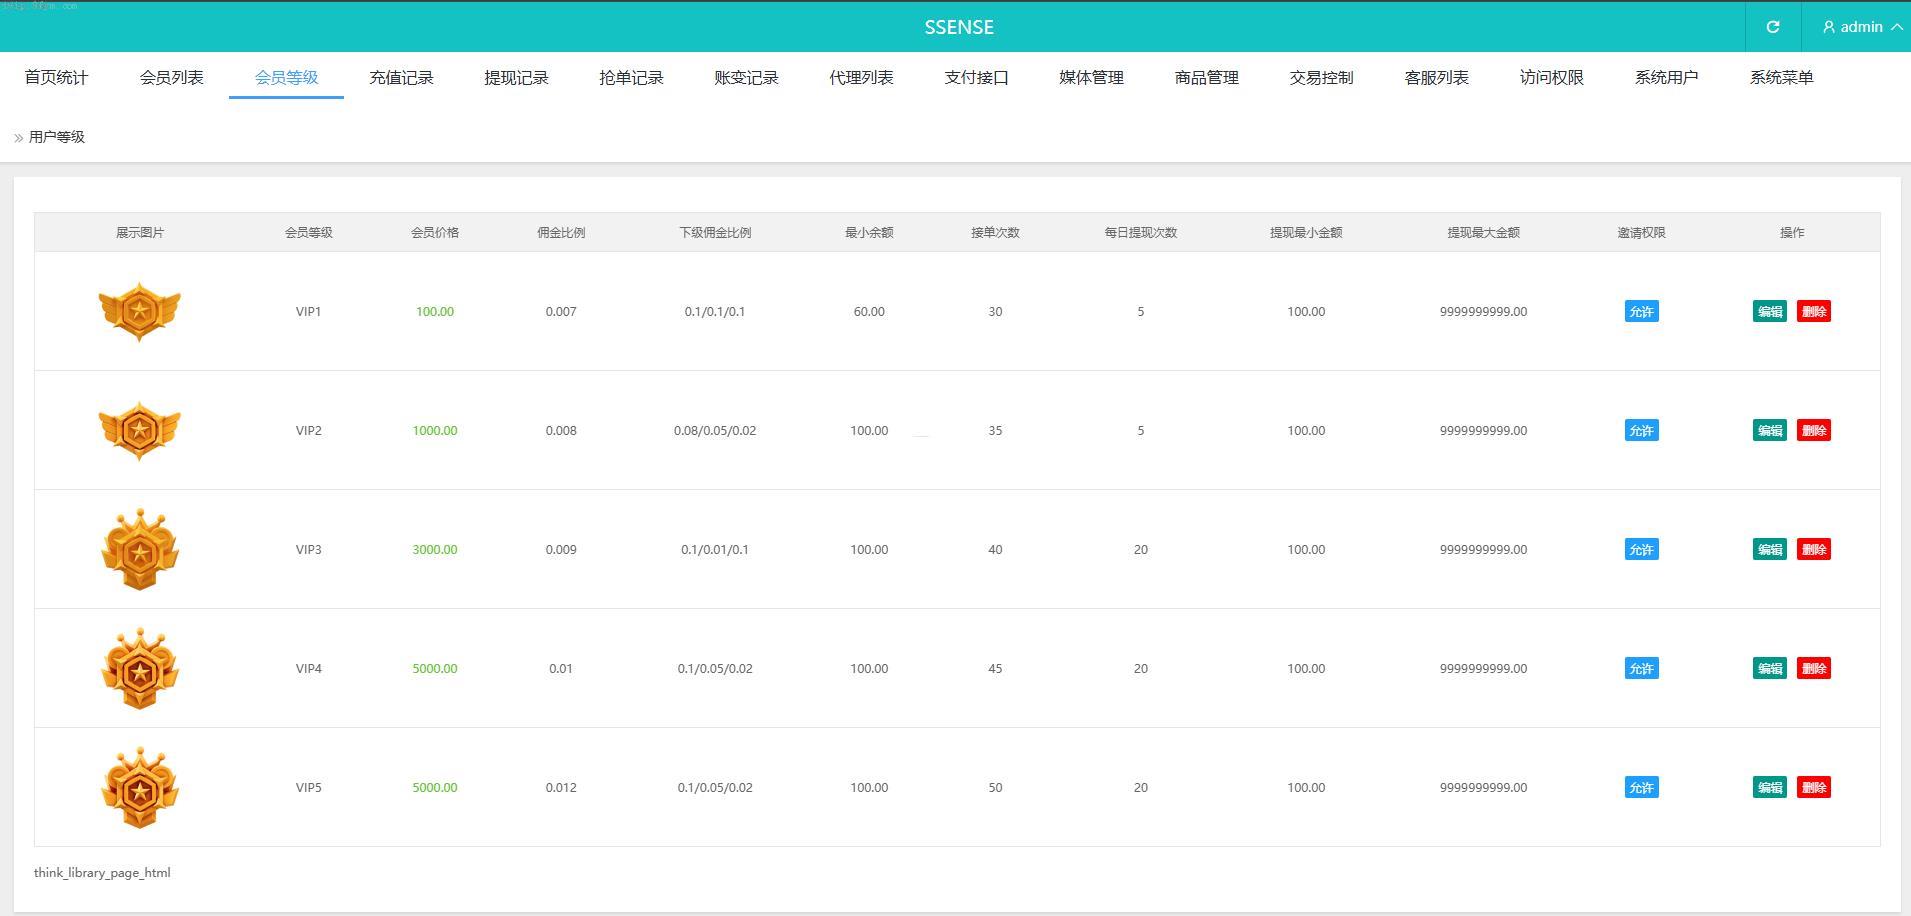Toggle the VIP5 invite permission tag
The width and height of the screenshot is (1911, 916).
(1641, 787)
